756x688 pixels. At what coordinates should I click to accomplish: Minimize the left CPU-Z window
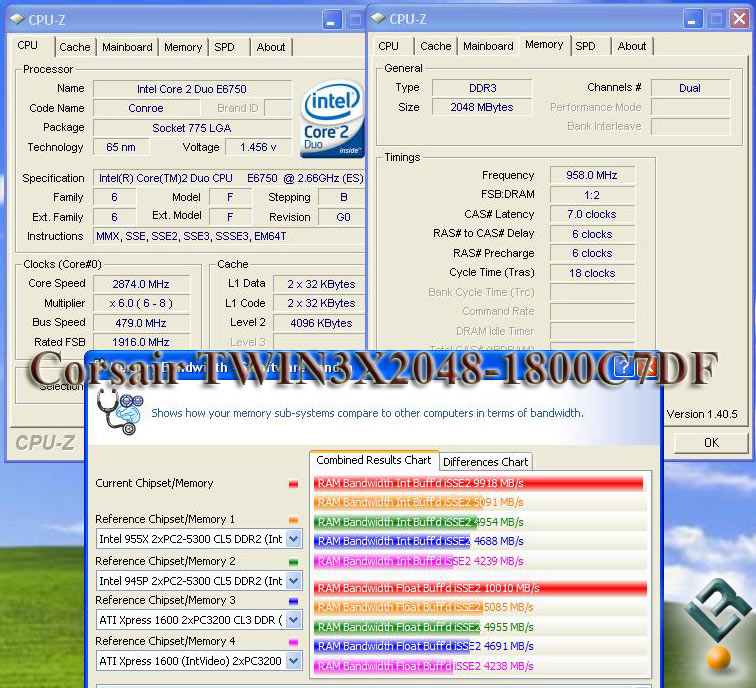tap(331, 20)
